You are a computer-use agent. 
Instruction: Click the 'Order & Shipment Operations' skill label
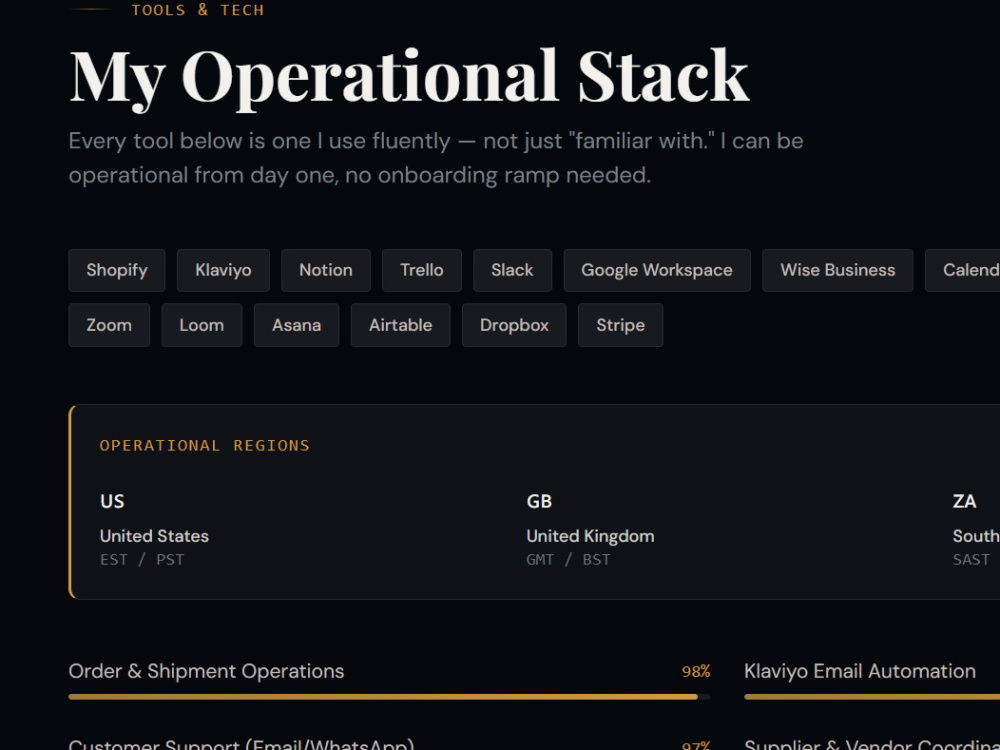point(206,671)
